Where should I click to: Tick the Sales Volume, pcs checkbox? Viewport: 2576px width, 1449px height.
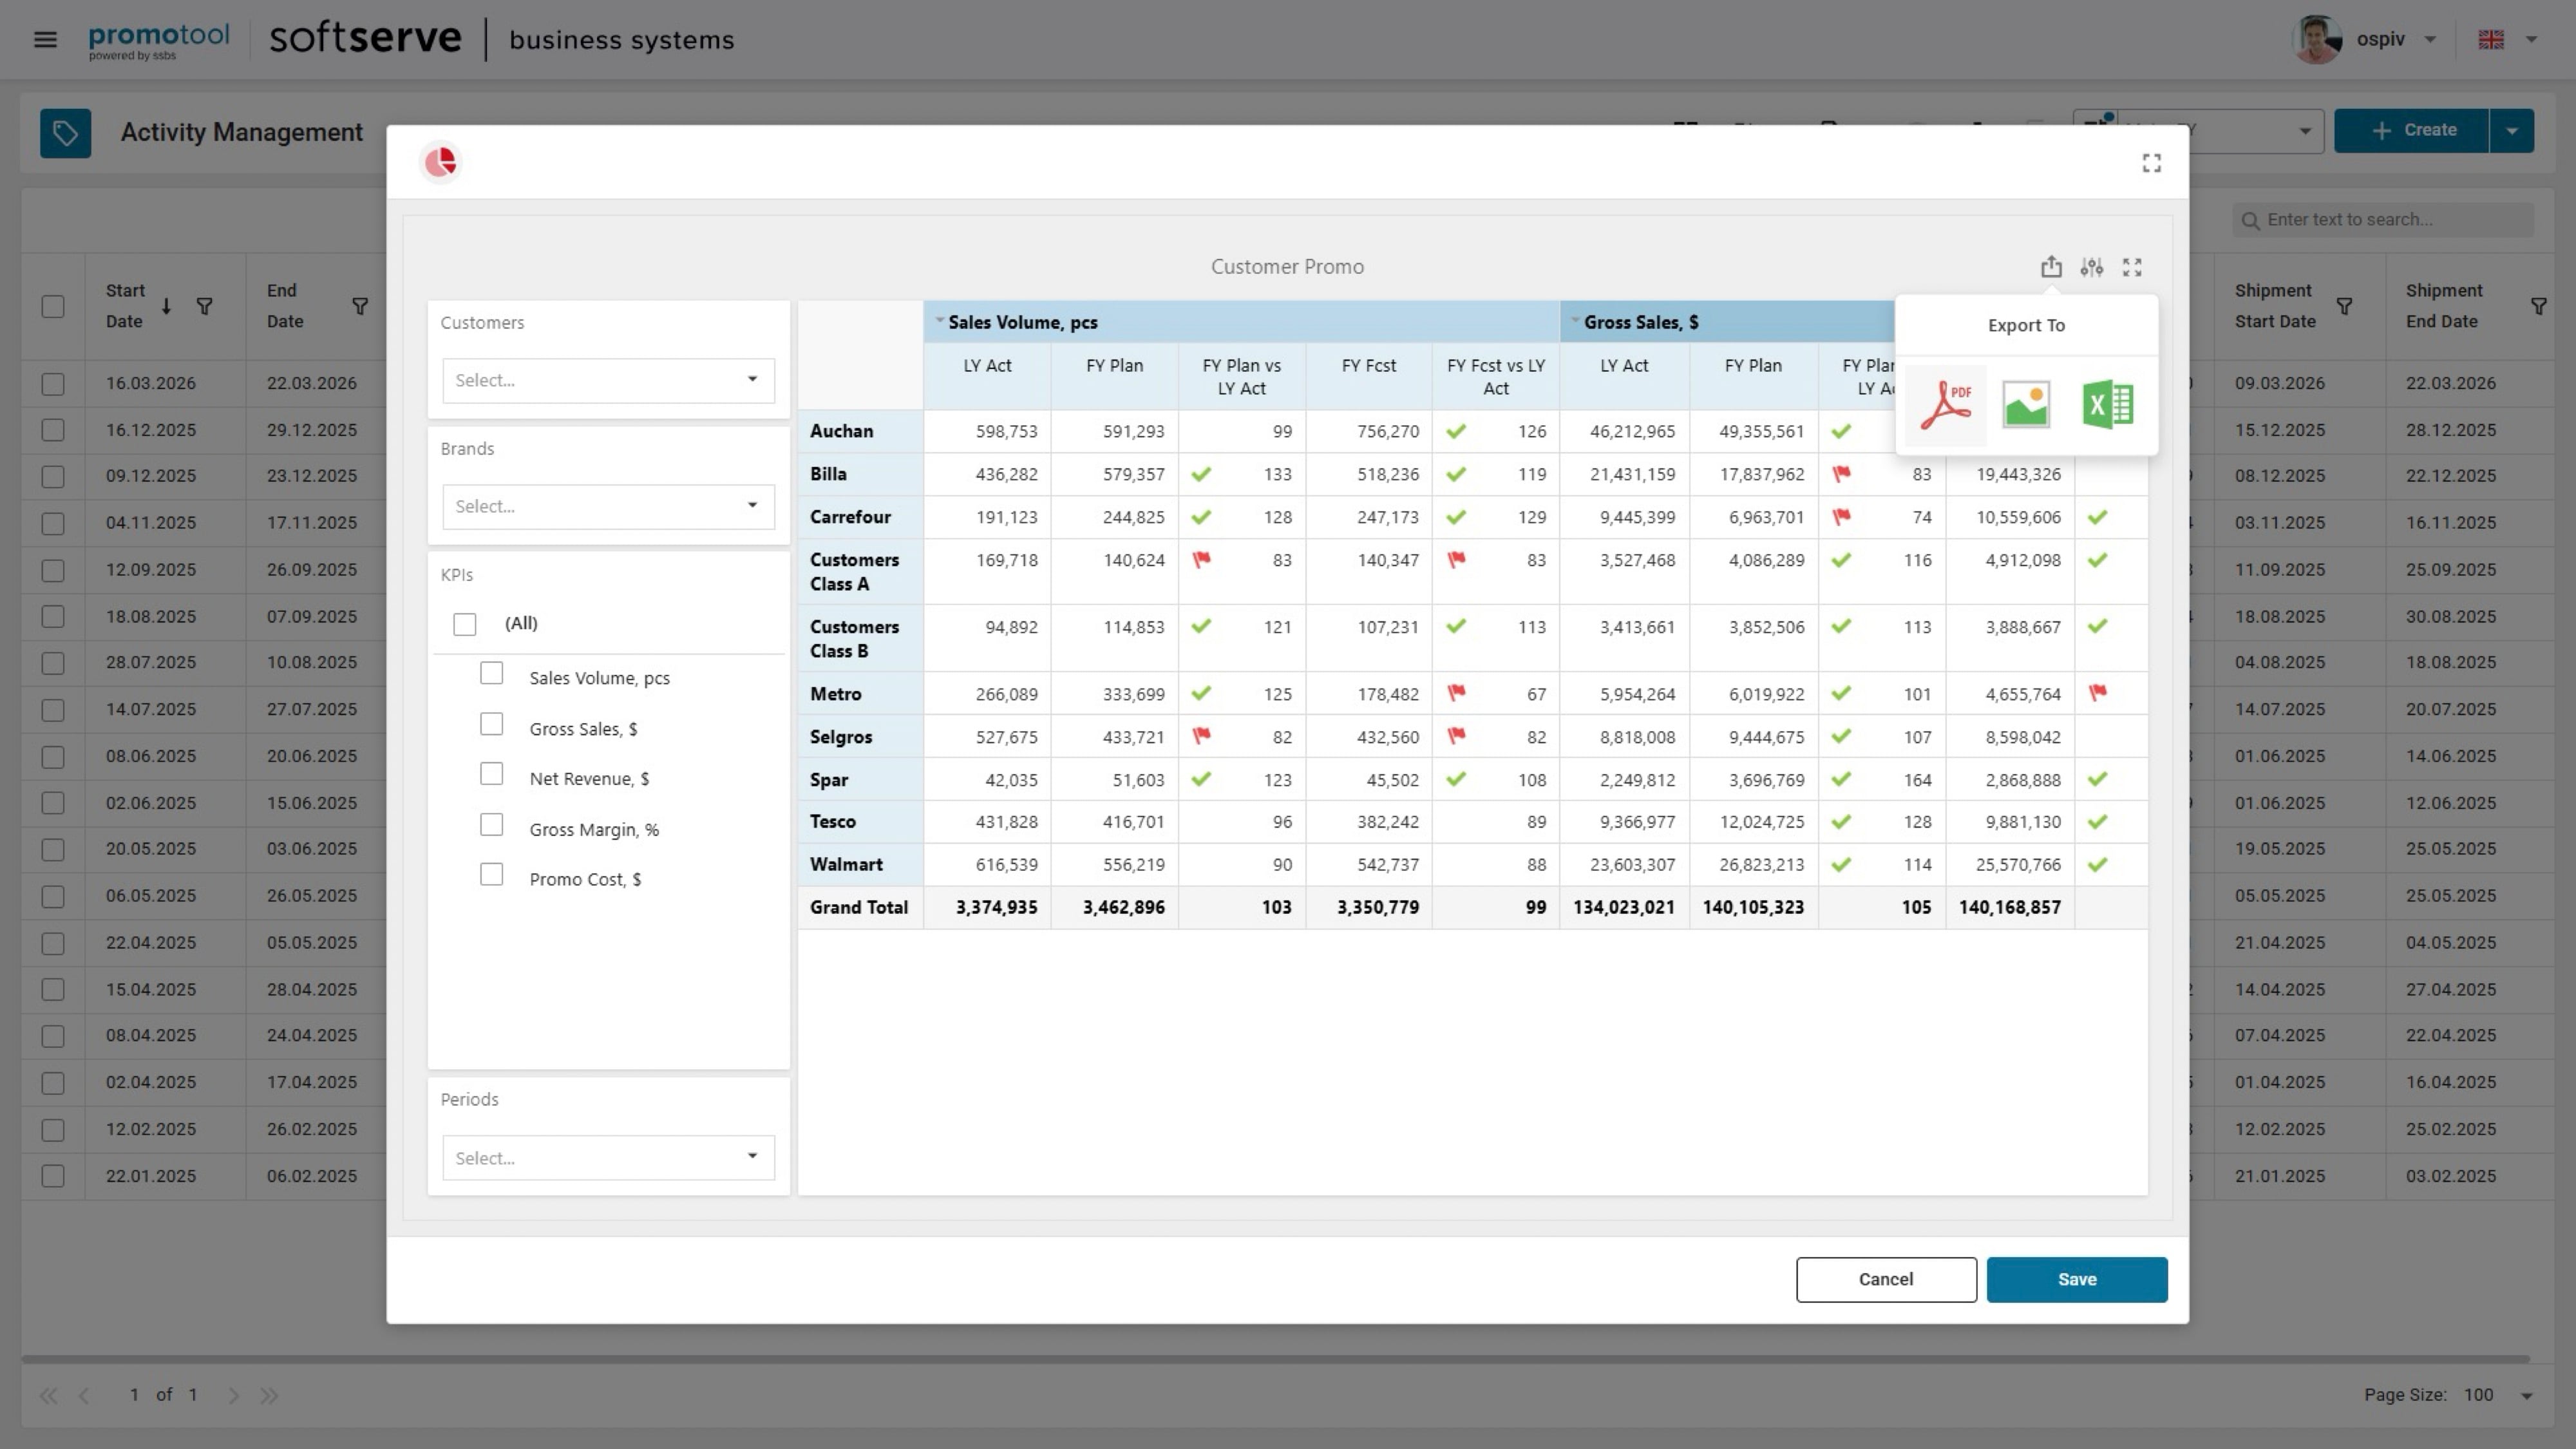[x=491, y=674]
